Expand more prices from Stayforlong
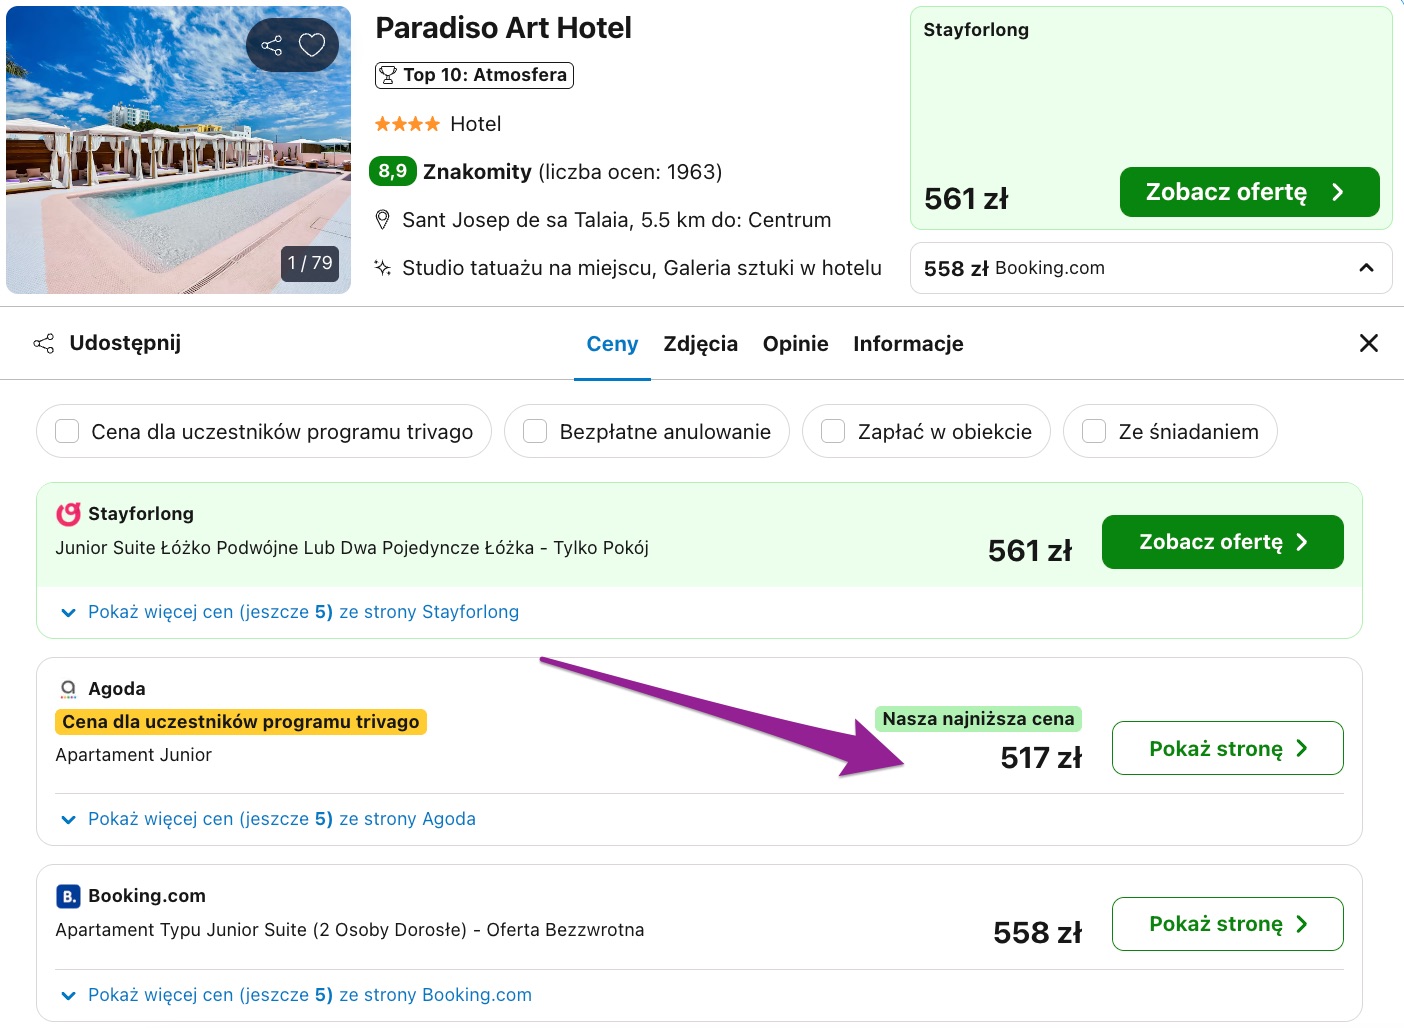The image size is (1404, 1028). [290, 612]
